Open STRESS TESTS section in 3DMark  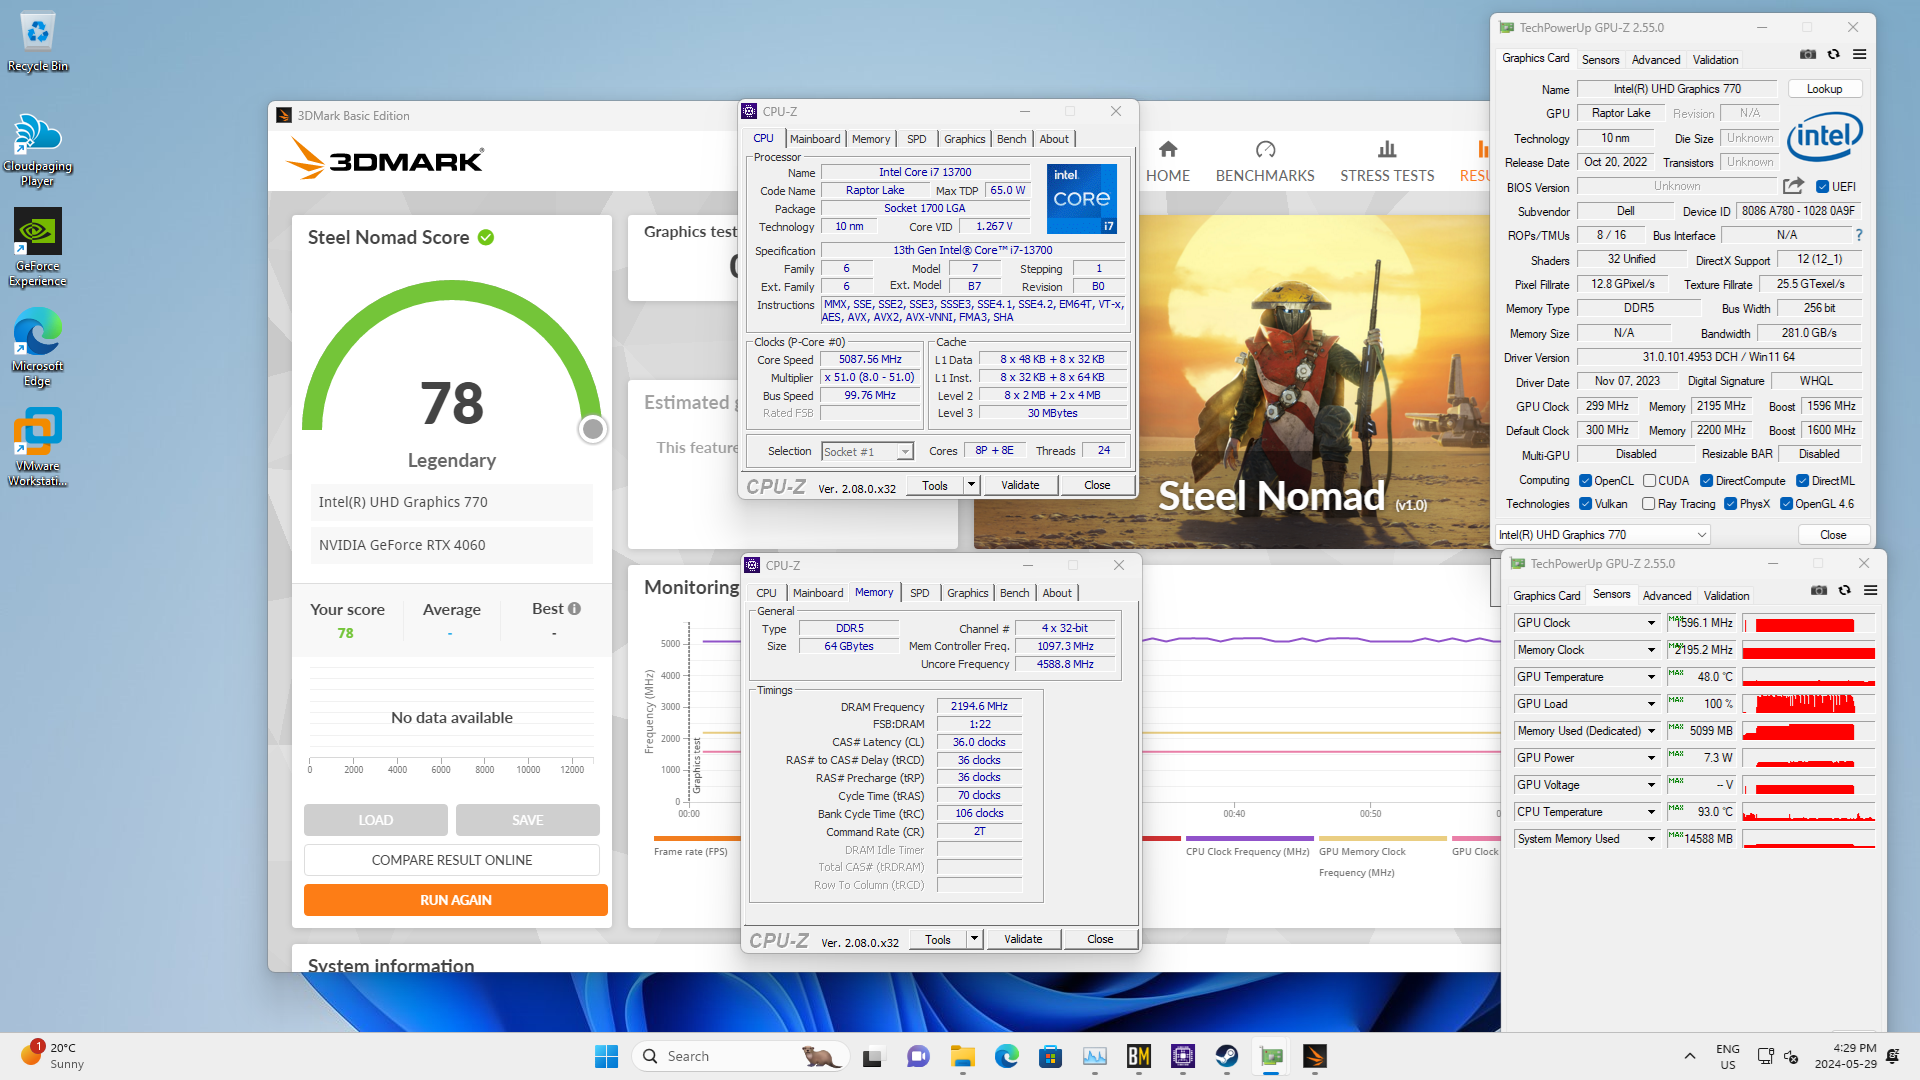click(x=1387, y=162)
